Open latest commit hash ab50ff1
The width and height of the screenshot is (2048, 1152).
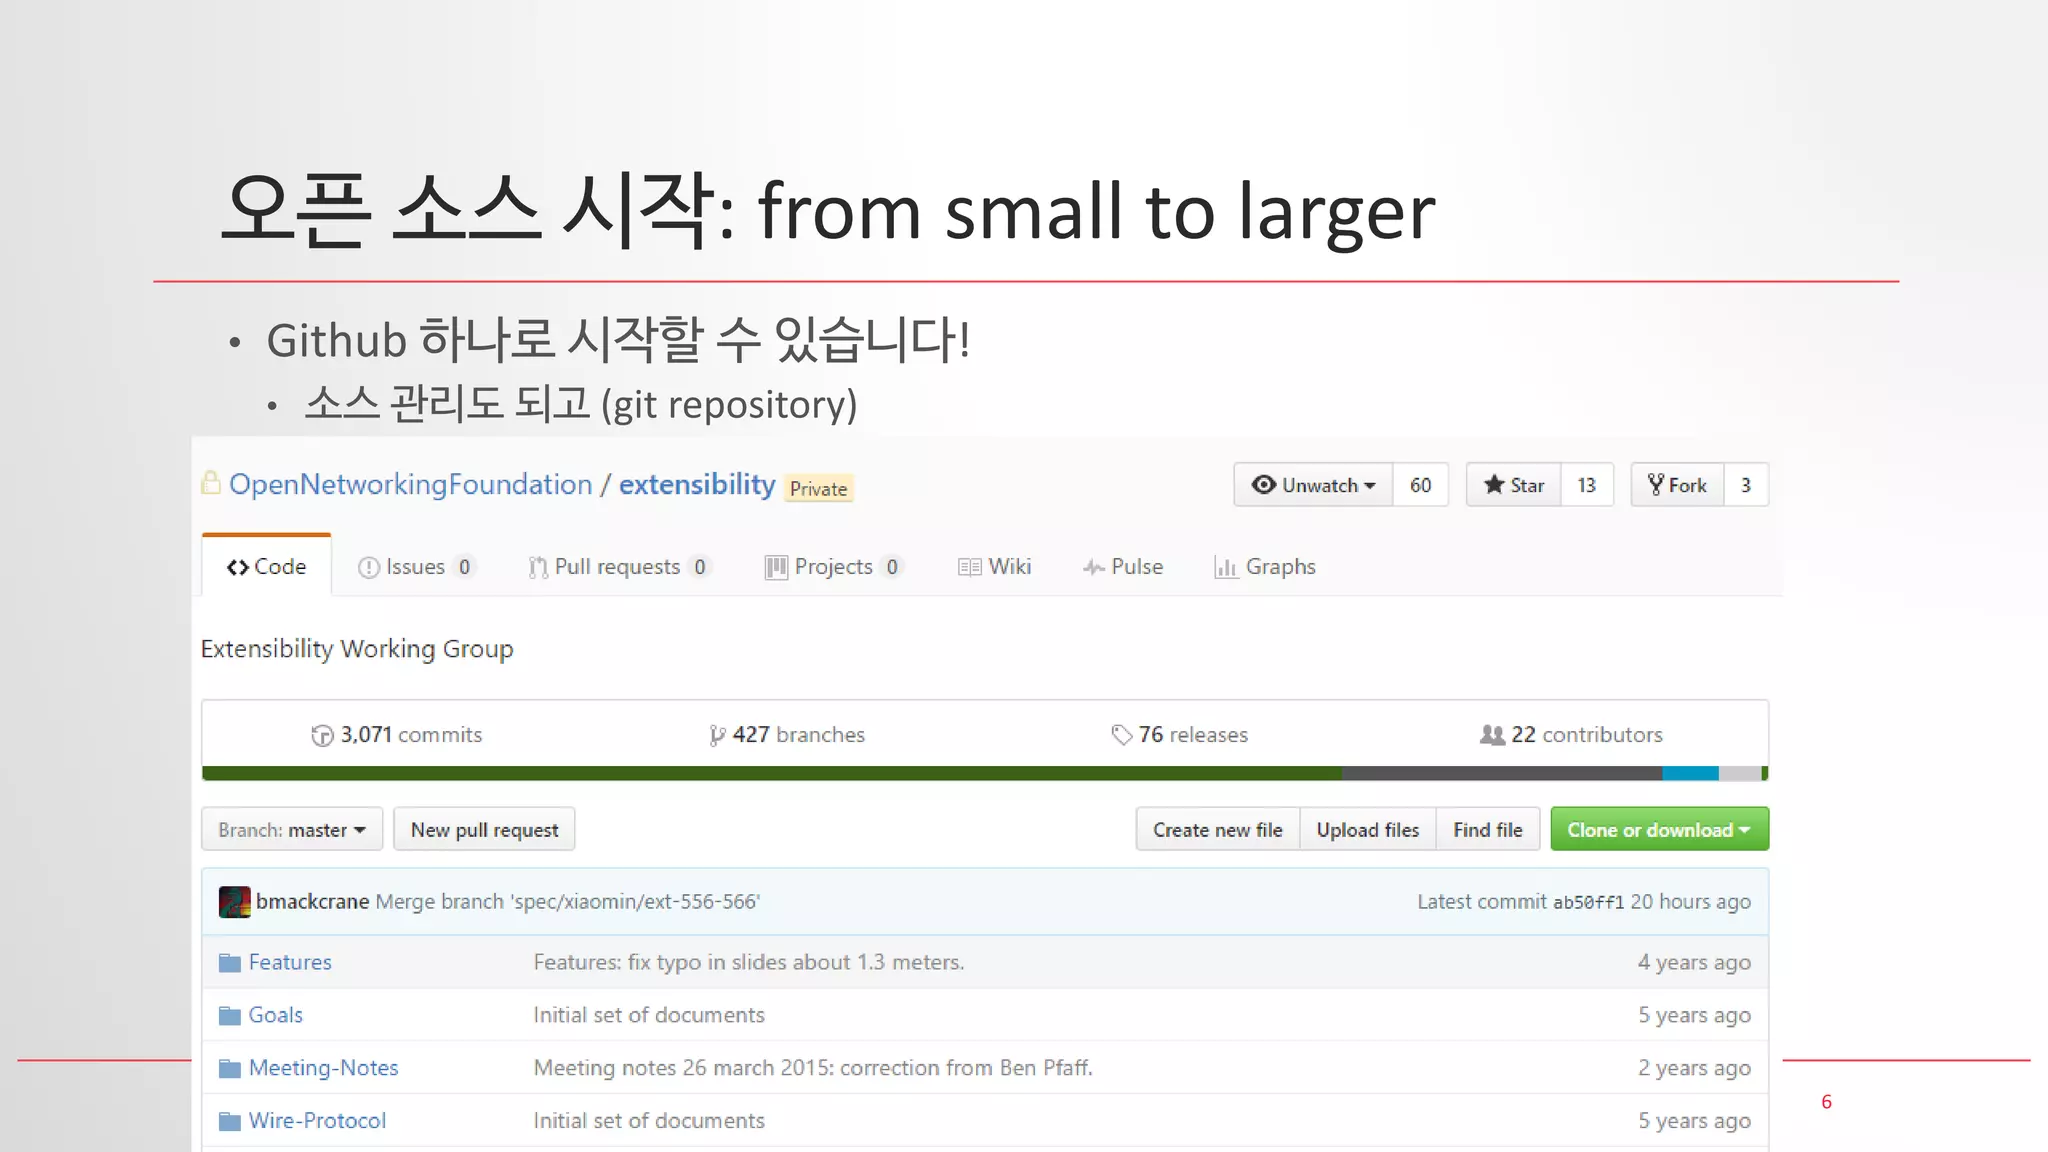coord(1588,903)
